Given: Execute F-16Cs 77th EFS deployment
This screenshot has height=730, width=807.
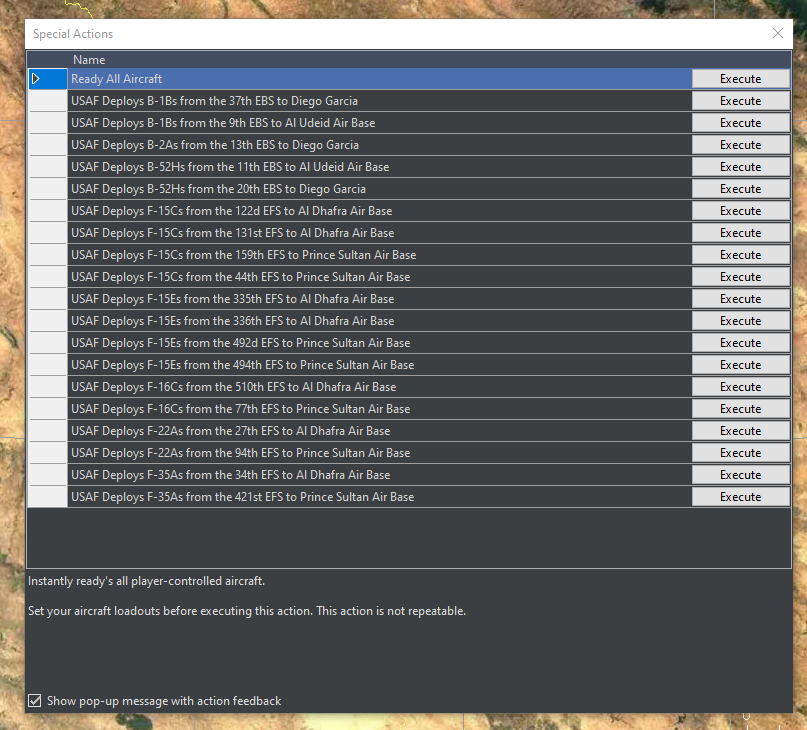Looking at the screenshot, I should 740,409.
